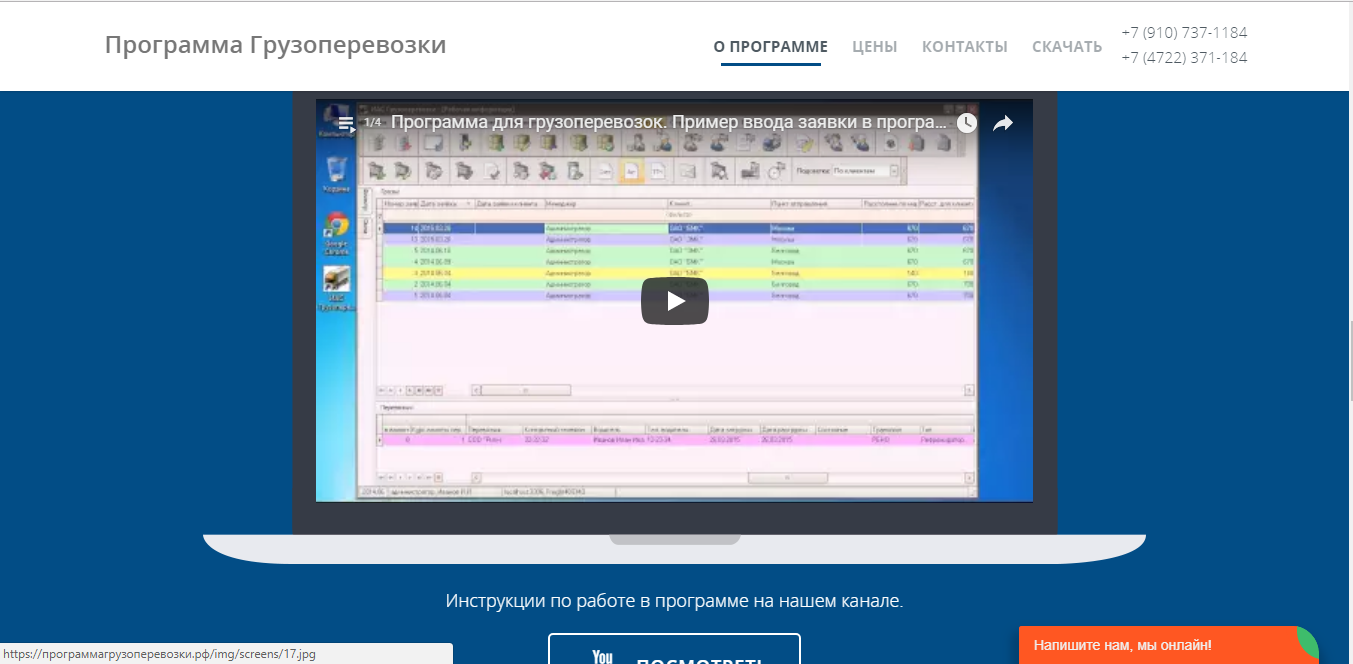Click the YouTube logo on the watch button
1353x664 pixels.
pyautogui.click(x=601, y=655)
